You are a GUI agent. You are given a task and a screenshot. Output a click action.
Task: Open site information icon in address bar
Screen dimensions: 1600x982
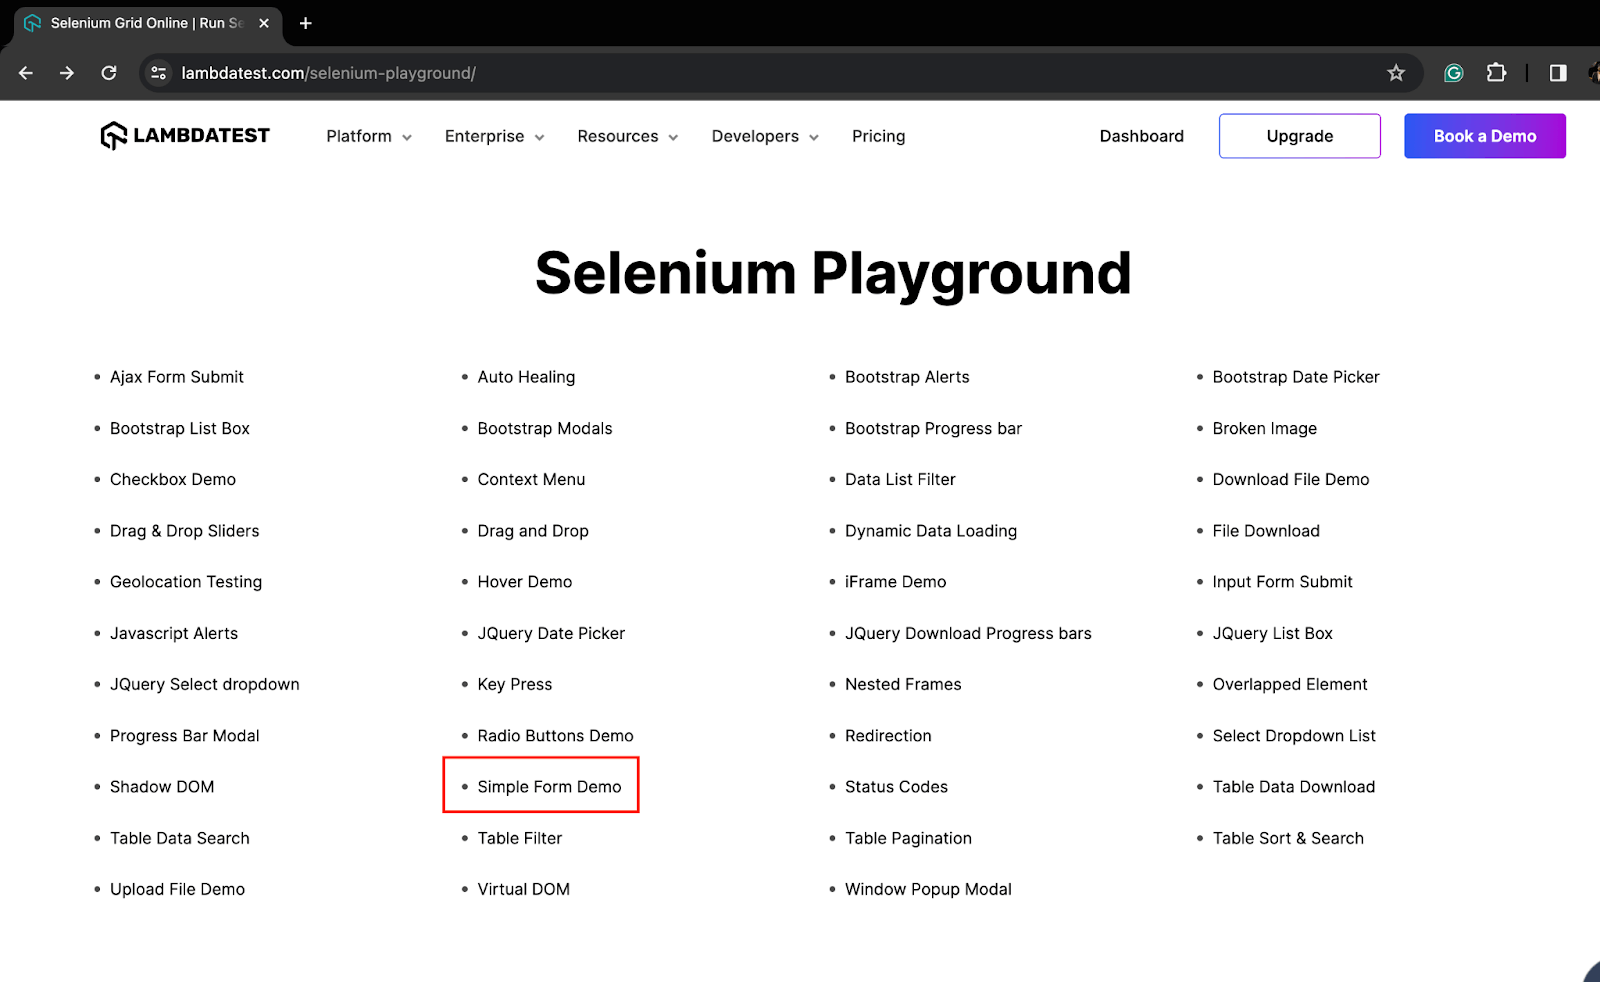coord(159,73)
